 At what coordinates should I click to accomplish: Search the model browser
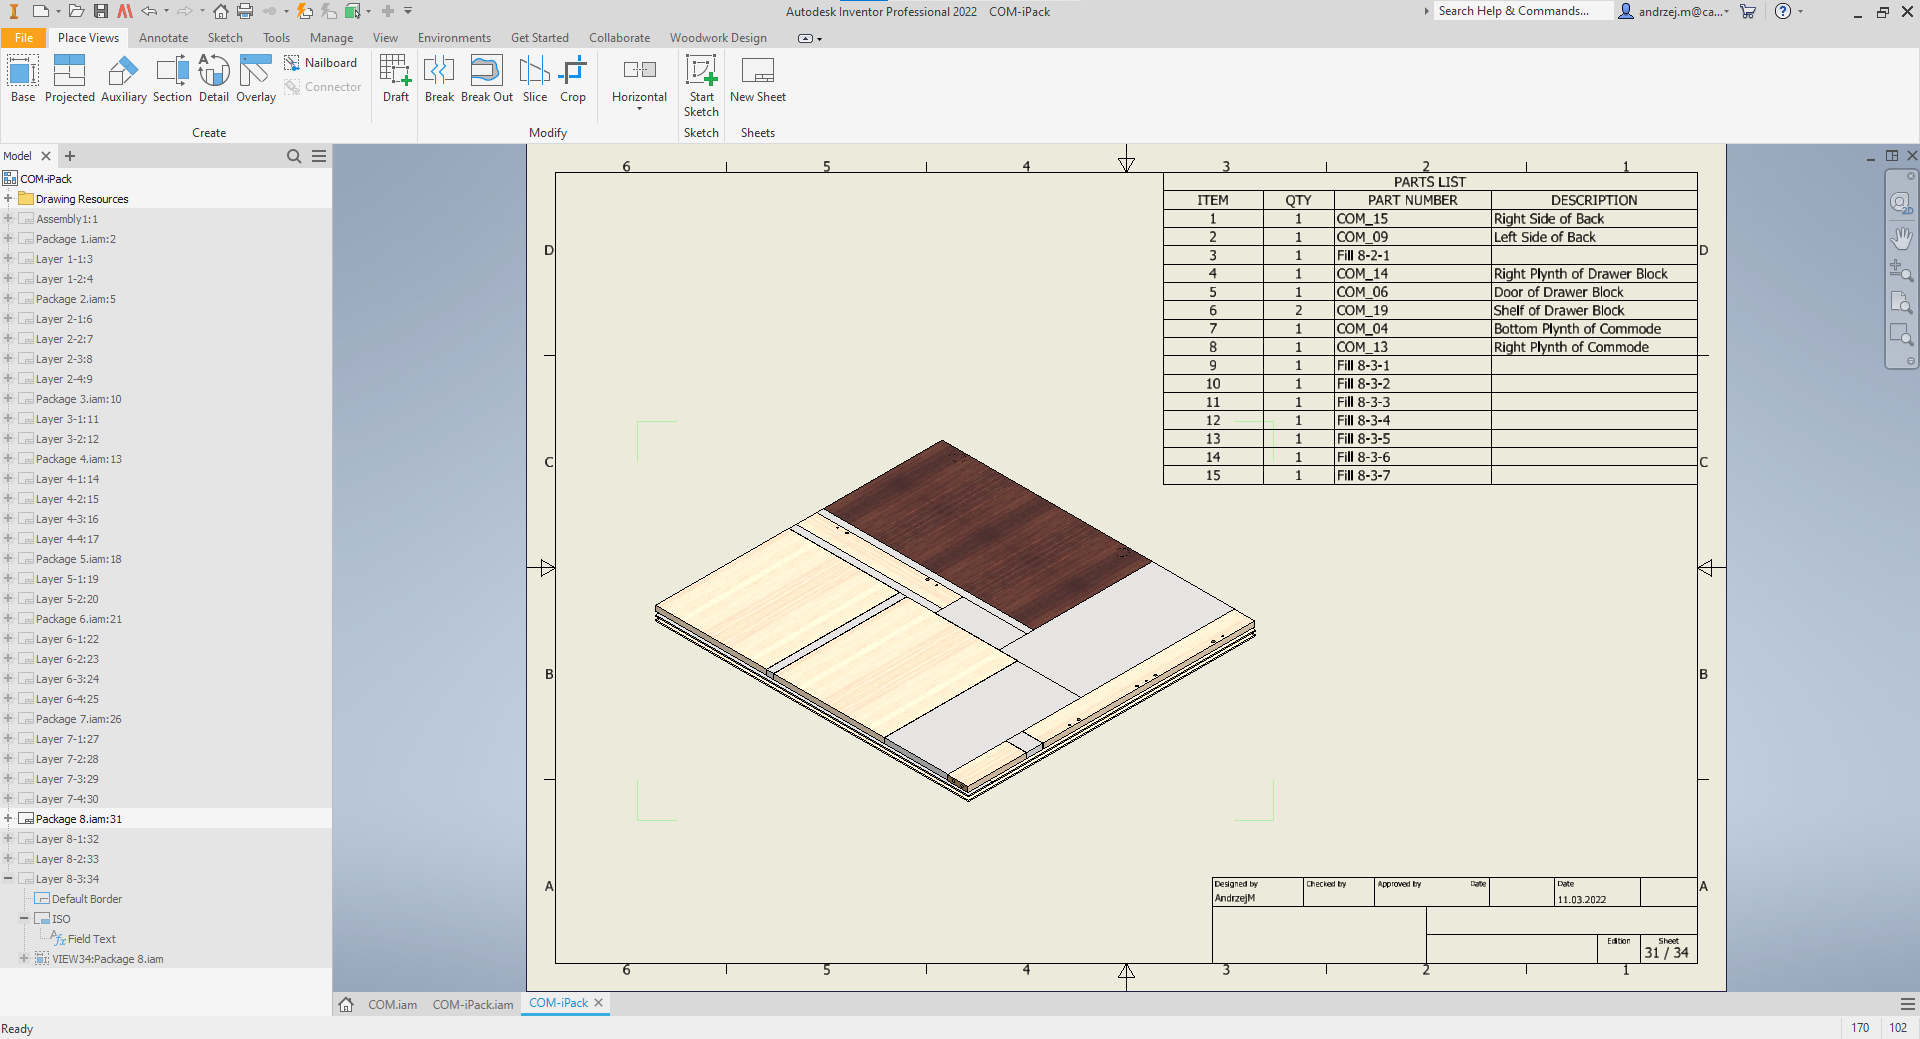(x=294, y=156)
